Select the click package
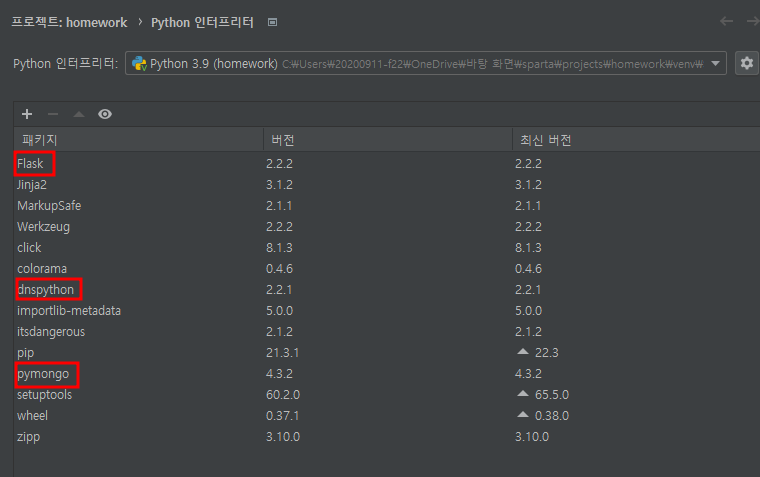The width and height of the screenshot is (760, 477). tap(29, 248)
